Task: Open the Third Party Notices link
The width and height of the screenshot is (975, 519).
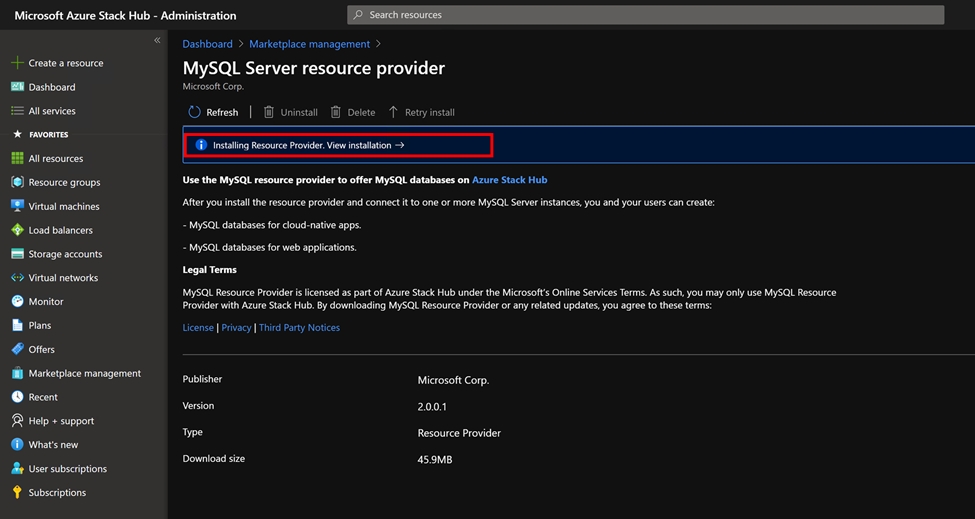Action: (x=299, y=327)
